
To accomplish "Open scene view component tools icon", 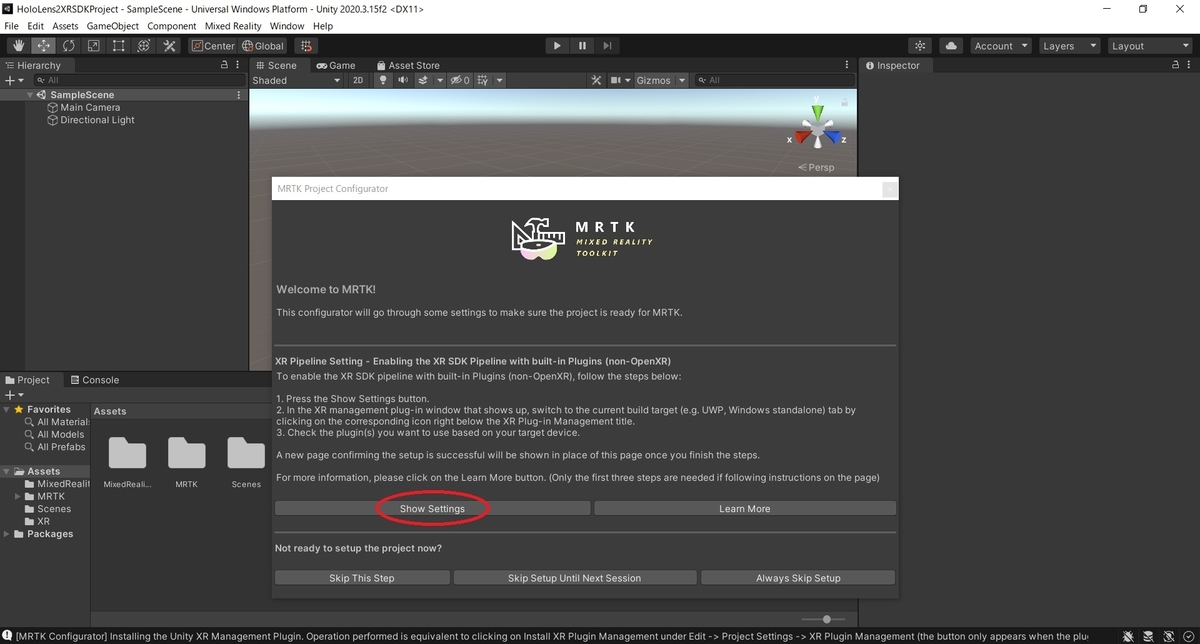I will [x=596, y=80].
